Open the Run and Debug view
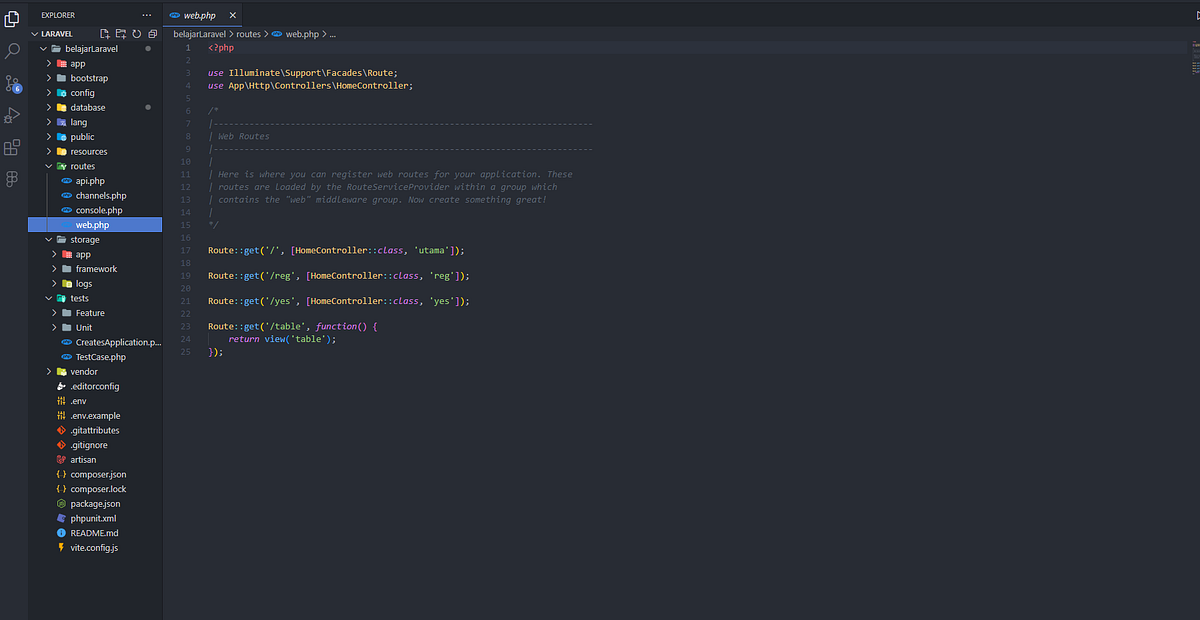 tap(13, 115)
